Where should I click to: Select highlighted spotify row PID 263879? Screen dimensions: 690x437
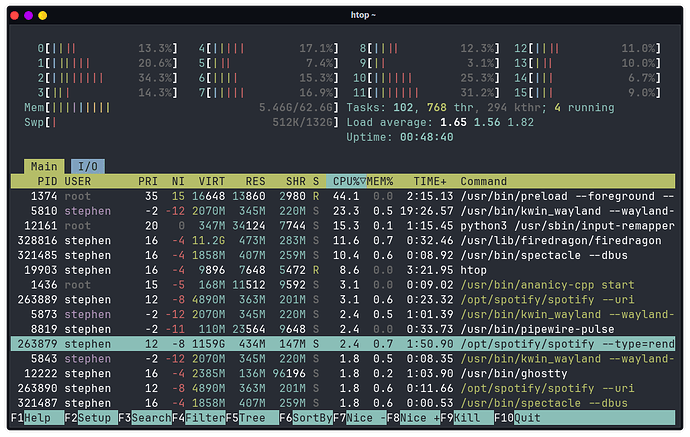point(343,344)
